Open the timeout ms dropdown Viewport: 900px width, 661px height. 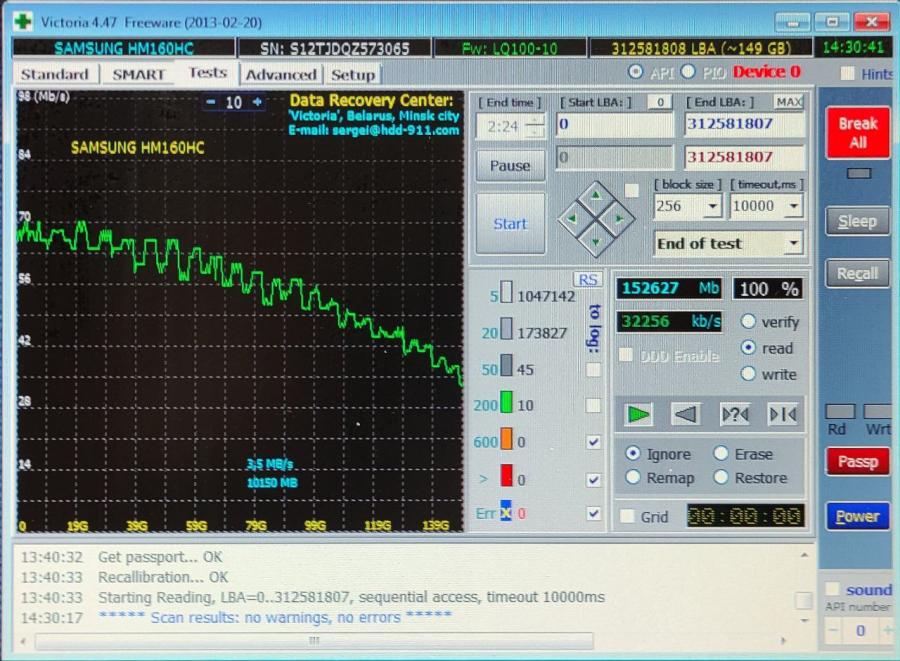(x=793, y=206)
